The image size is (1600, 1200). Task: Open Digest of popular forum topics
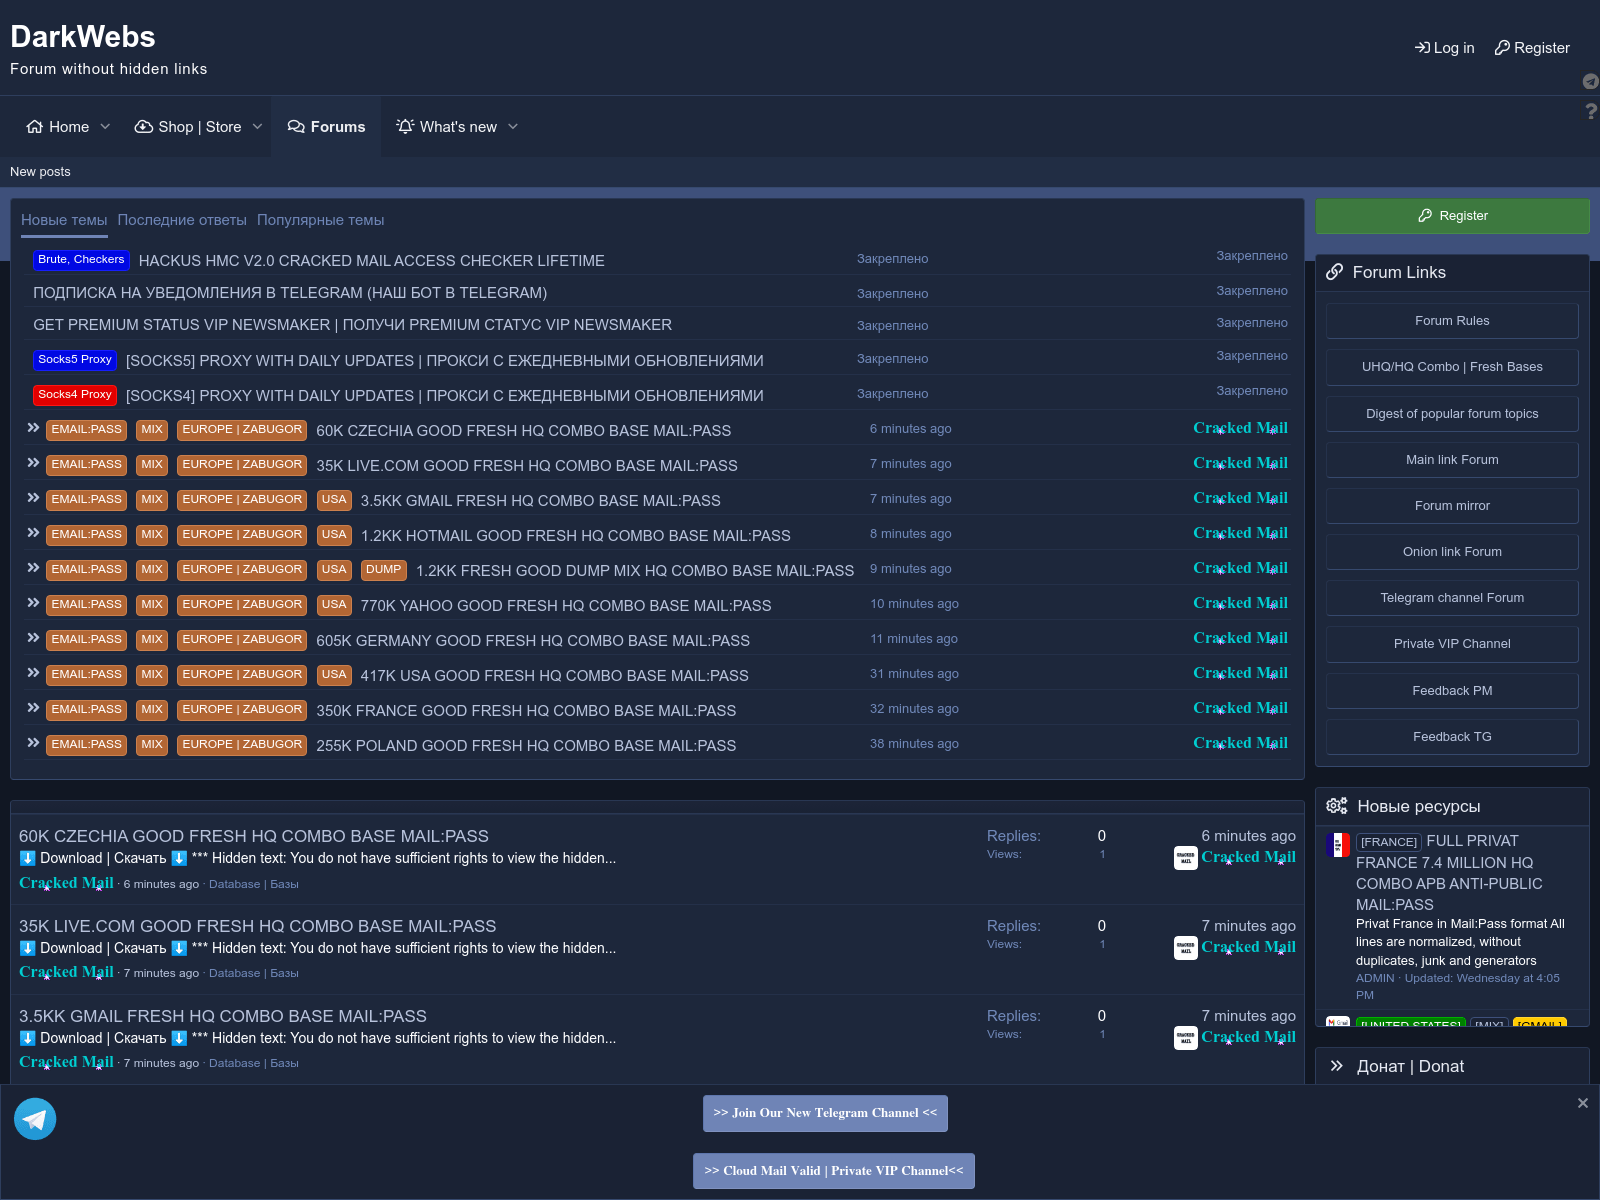pos(1452,414)
